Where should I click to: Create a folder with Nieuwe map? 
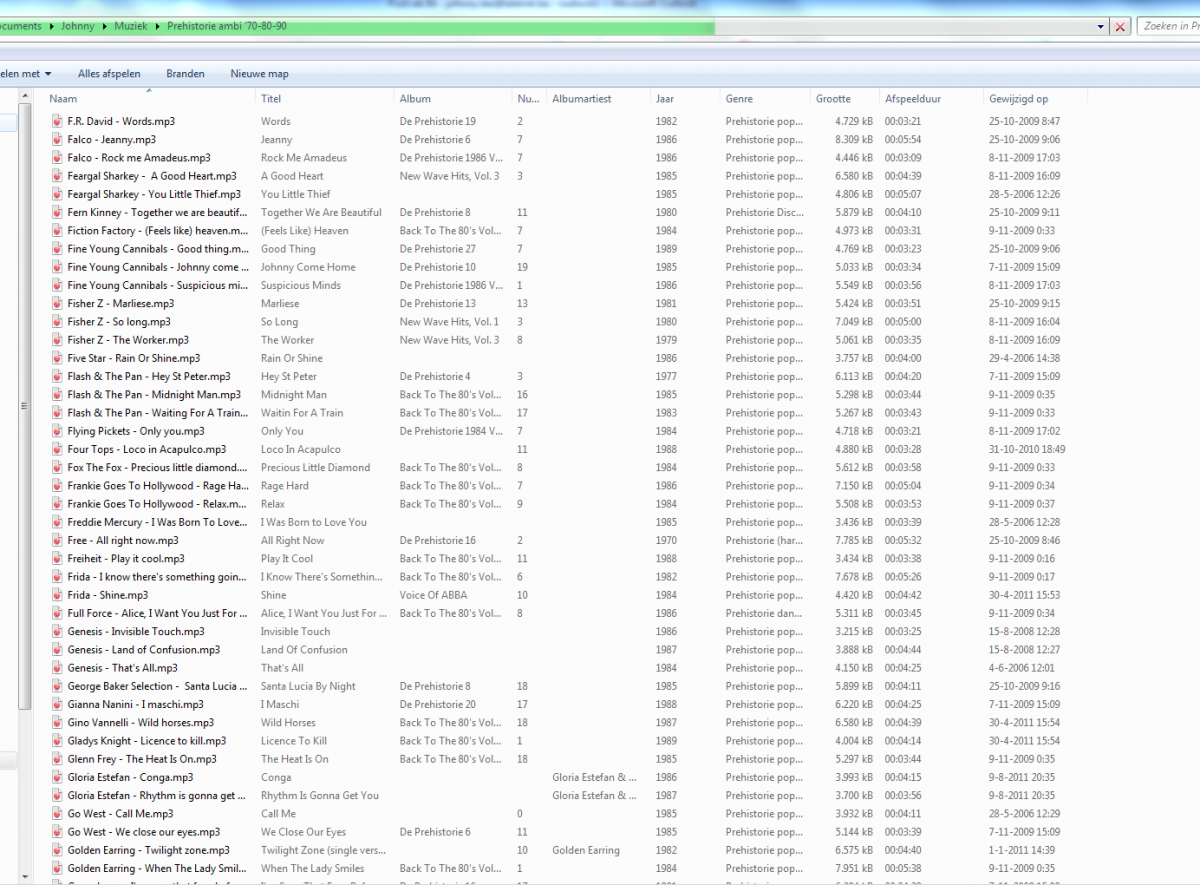[x=259, y=73]
